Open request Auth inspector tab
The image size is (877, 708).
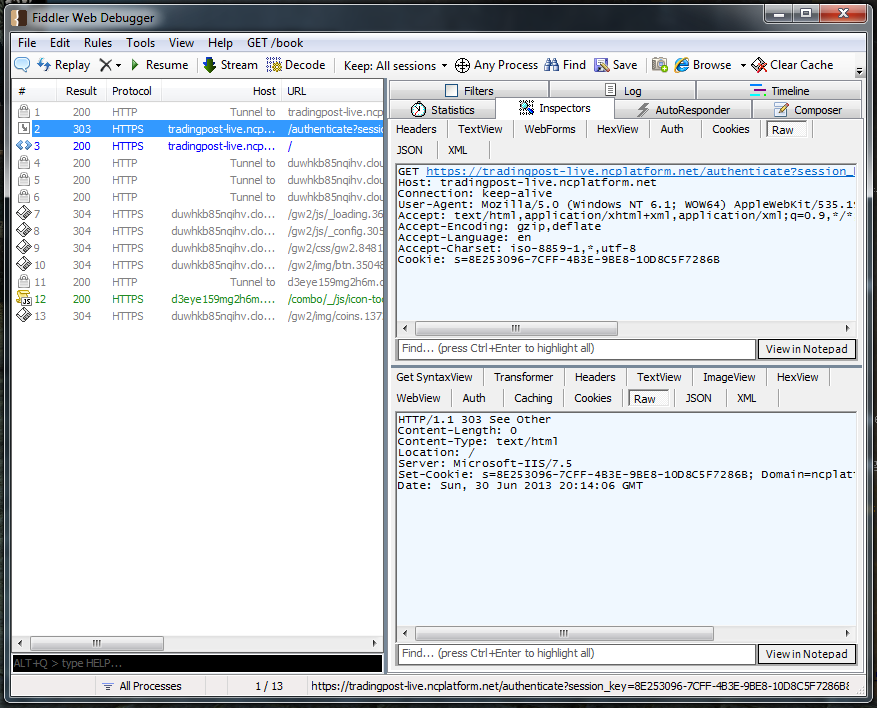[672, 129]
